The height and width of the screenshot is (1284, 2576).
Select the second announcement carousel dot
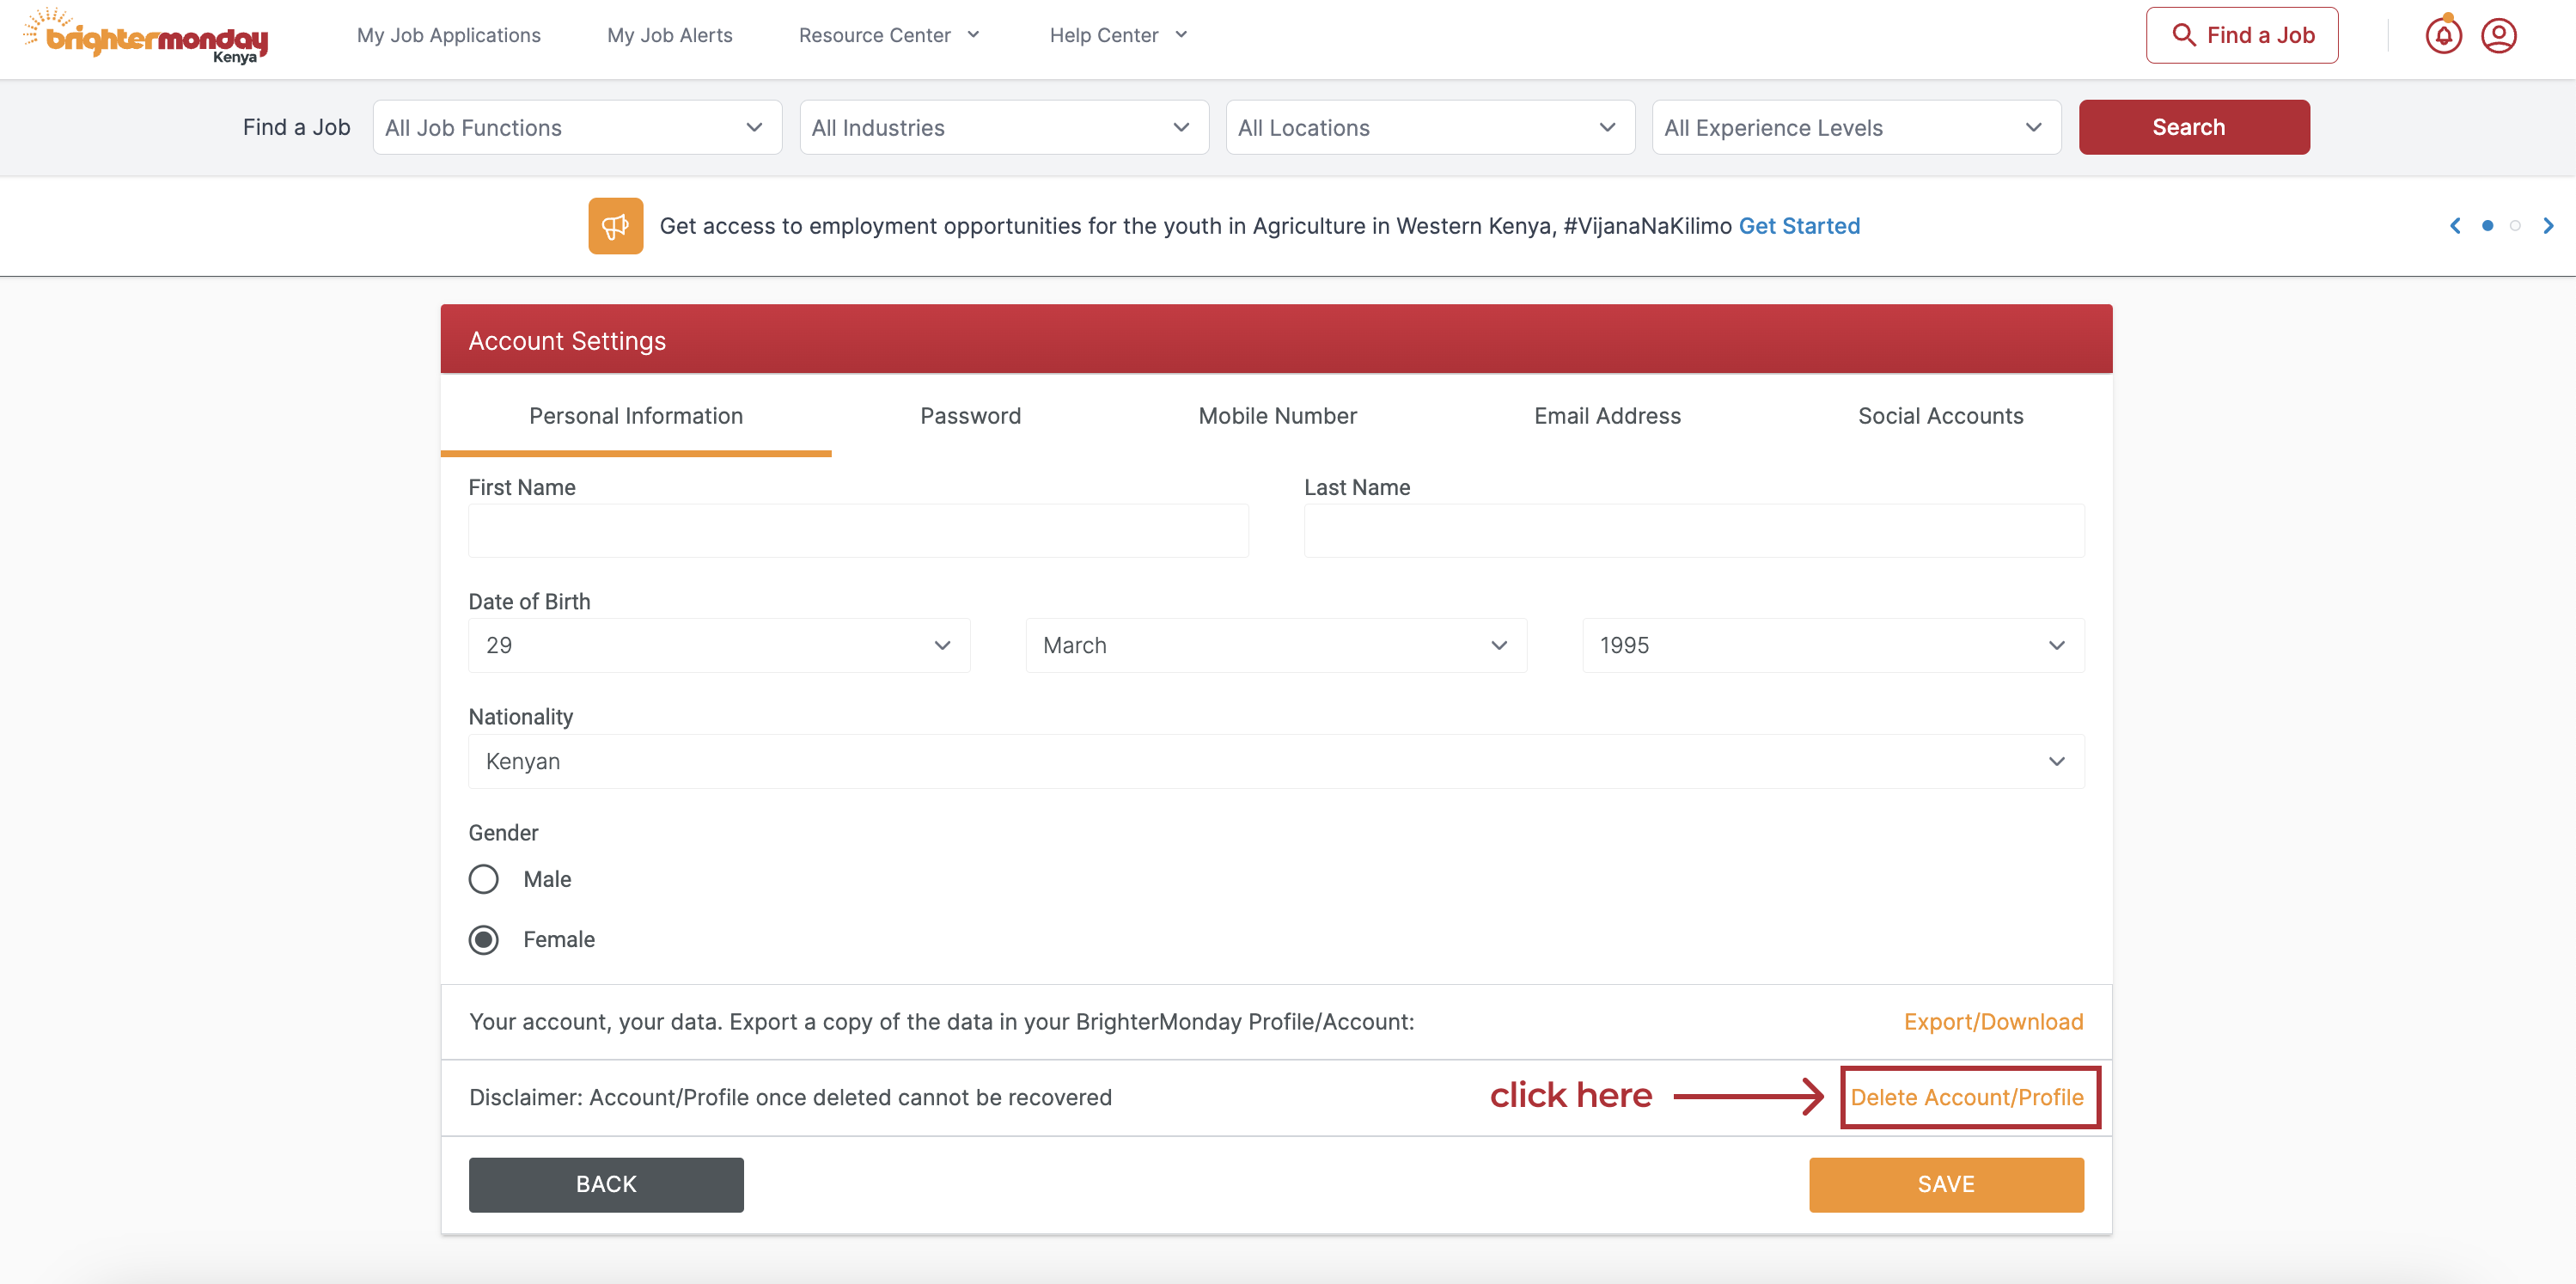pyautogui.click(x=2515, y=226)
